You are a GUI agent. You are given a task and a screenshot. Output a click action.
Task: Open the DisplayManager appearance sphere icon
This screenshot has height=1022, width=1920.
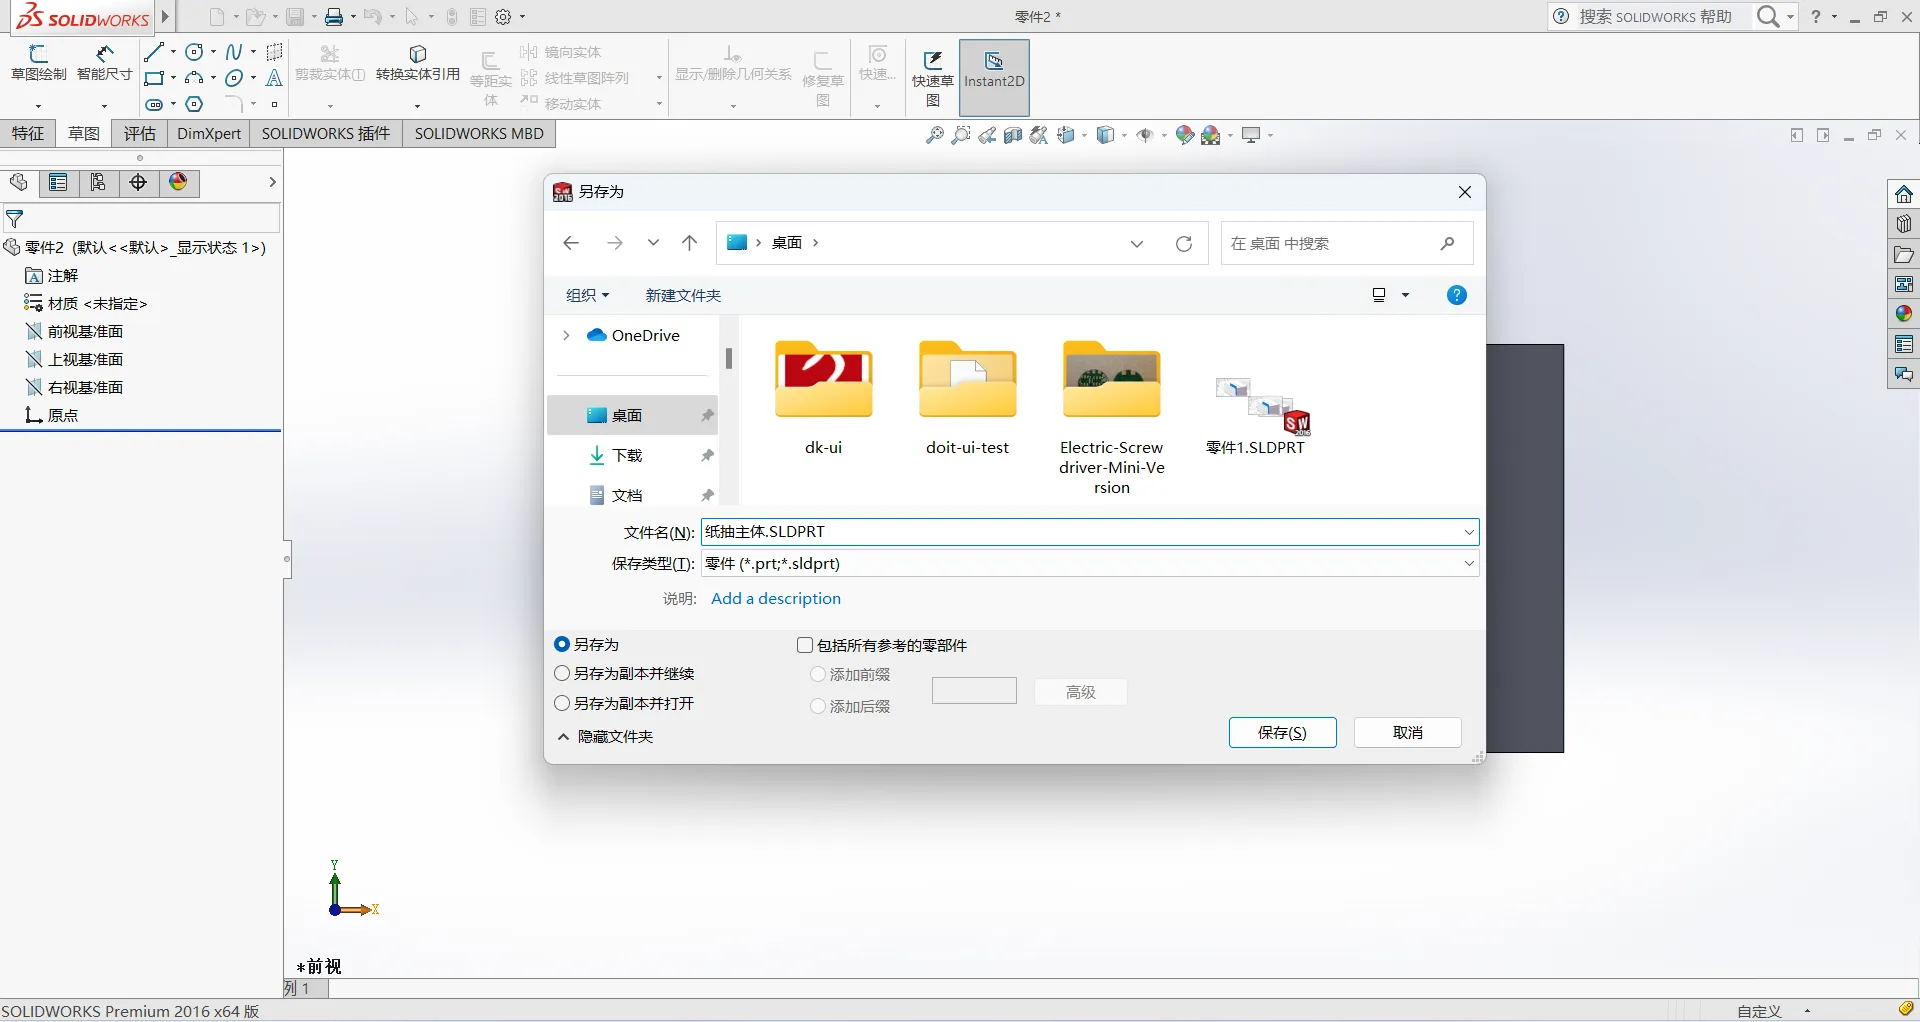click(178, 182)
